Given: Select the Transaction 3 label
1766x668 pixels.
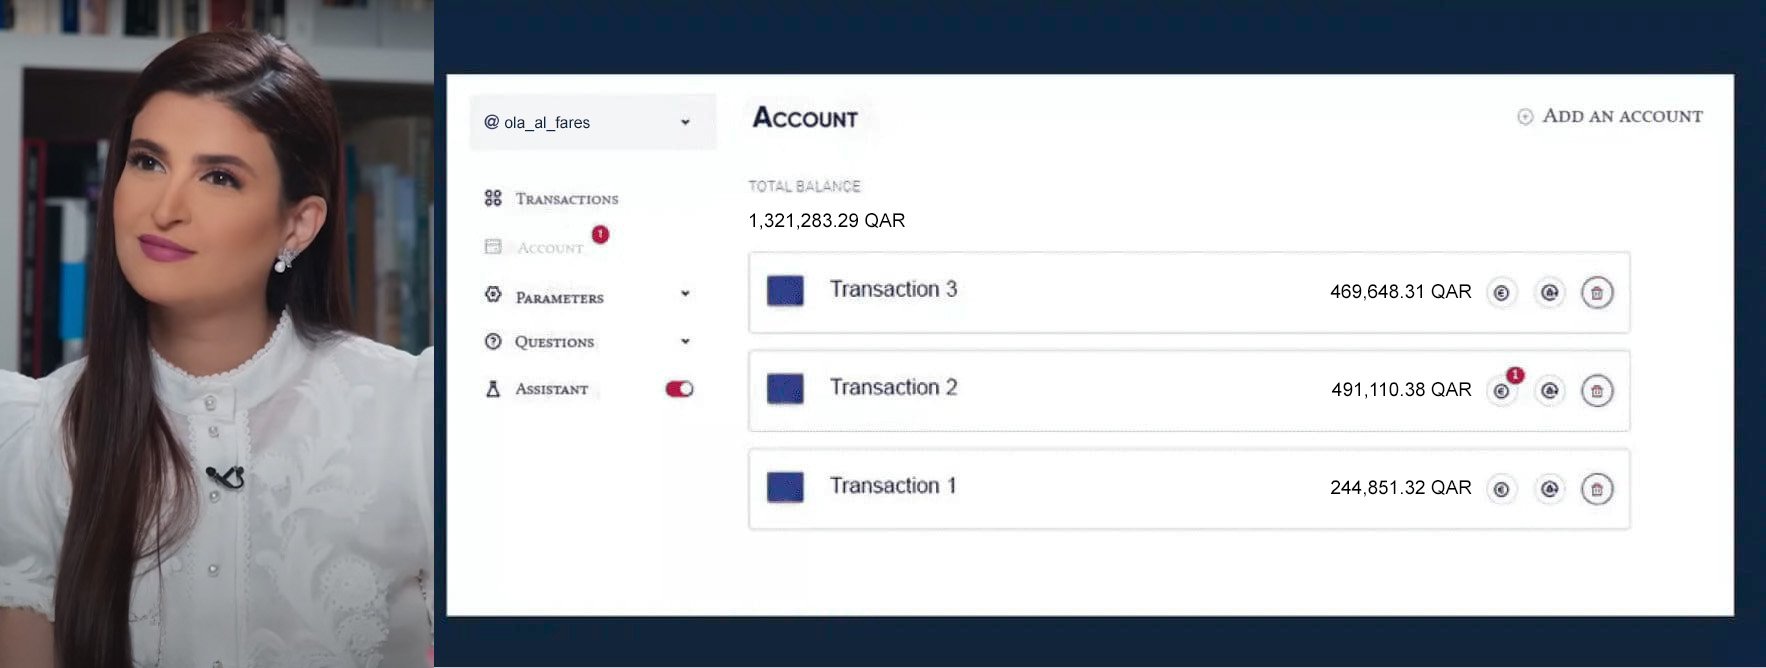Looking at the screenshot, I should point(893,289).
